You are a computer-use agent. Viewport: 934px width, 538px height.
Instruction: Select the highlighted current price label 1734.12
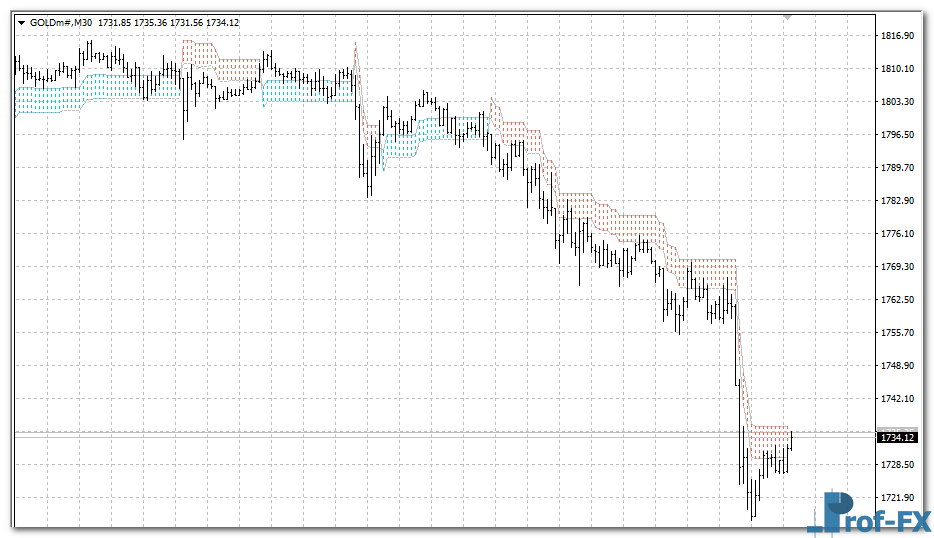click(x=896, y=437)
